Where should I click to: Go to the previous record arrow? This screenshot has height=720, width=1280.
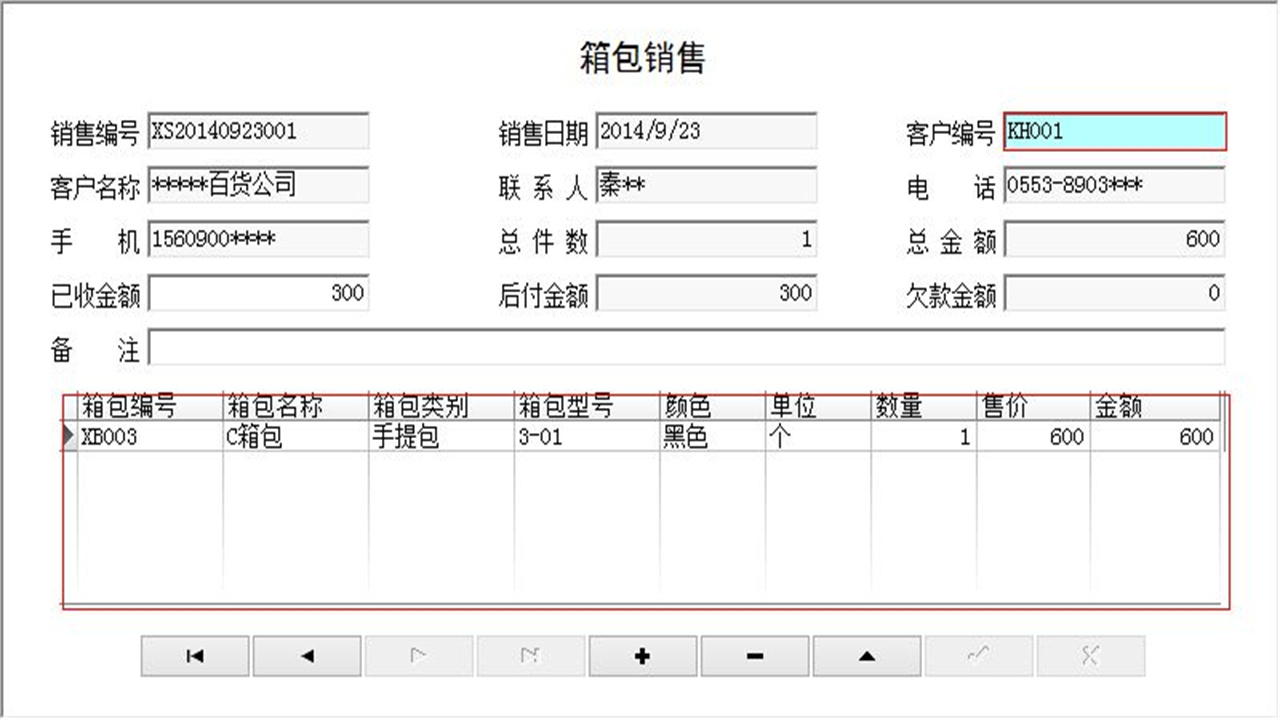pos(306,656)
